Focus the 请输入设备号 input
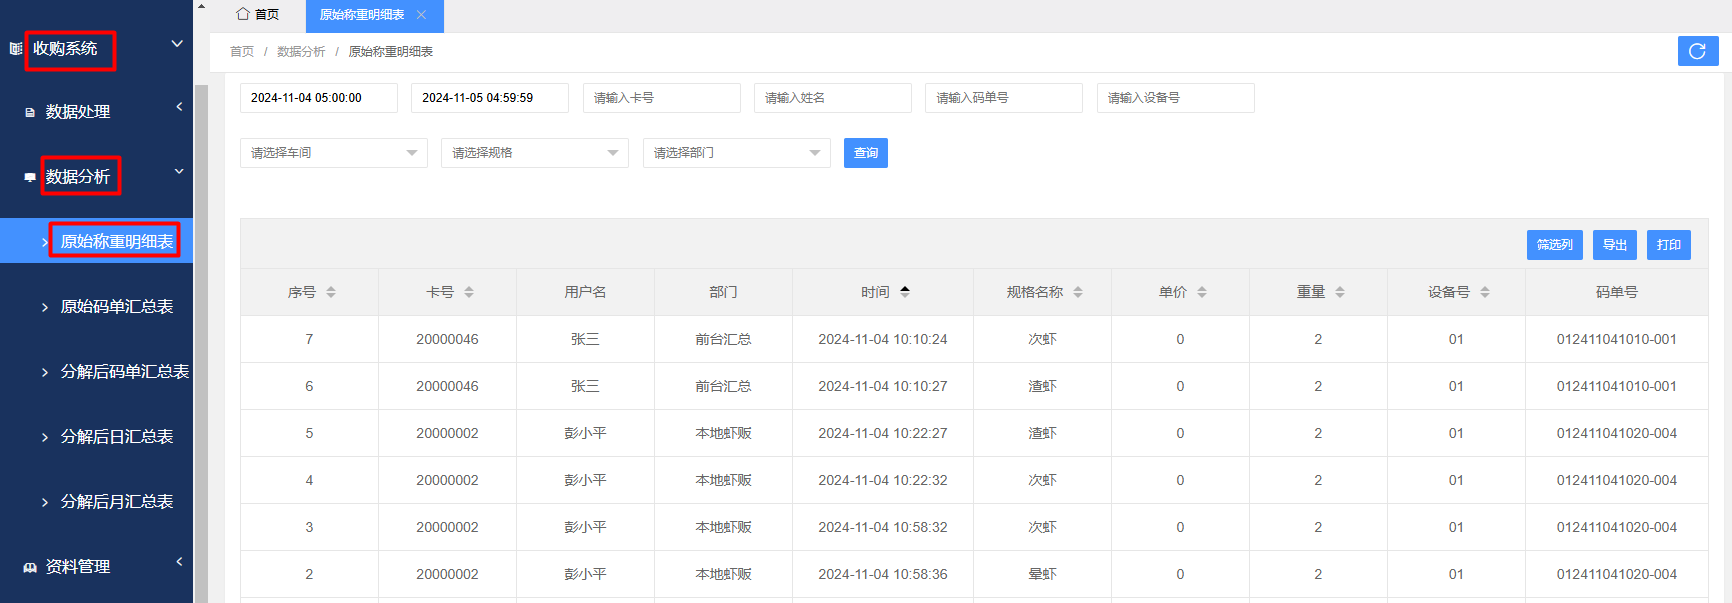 pyautogui.click(x=1176, y=98)
